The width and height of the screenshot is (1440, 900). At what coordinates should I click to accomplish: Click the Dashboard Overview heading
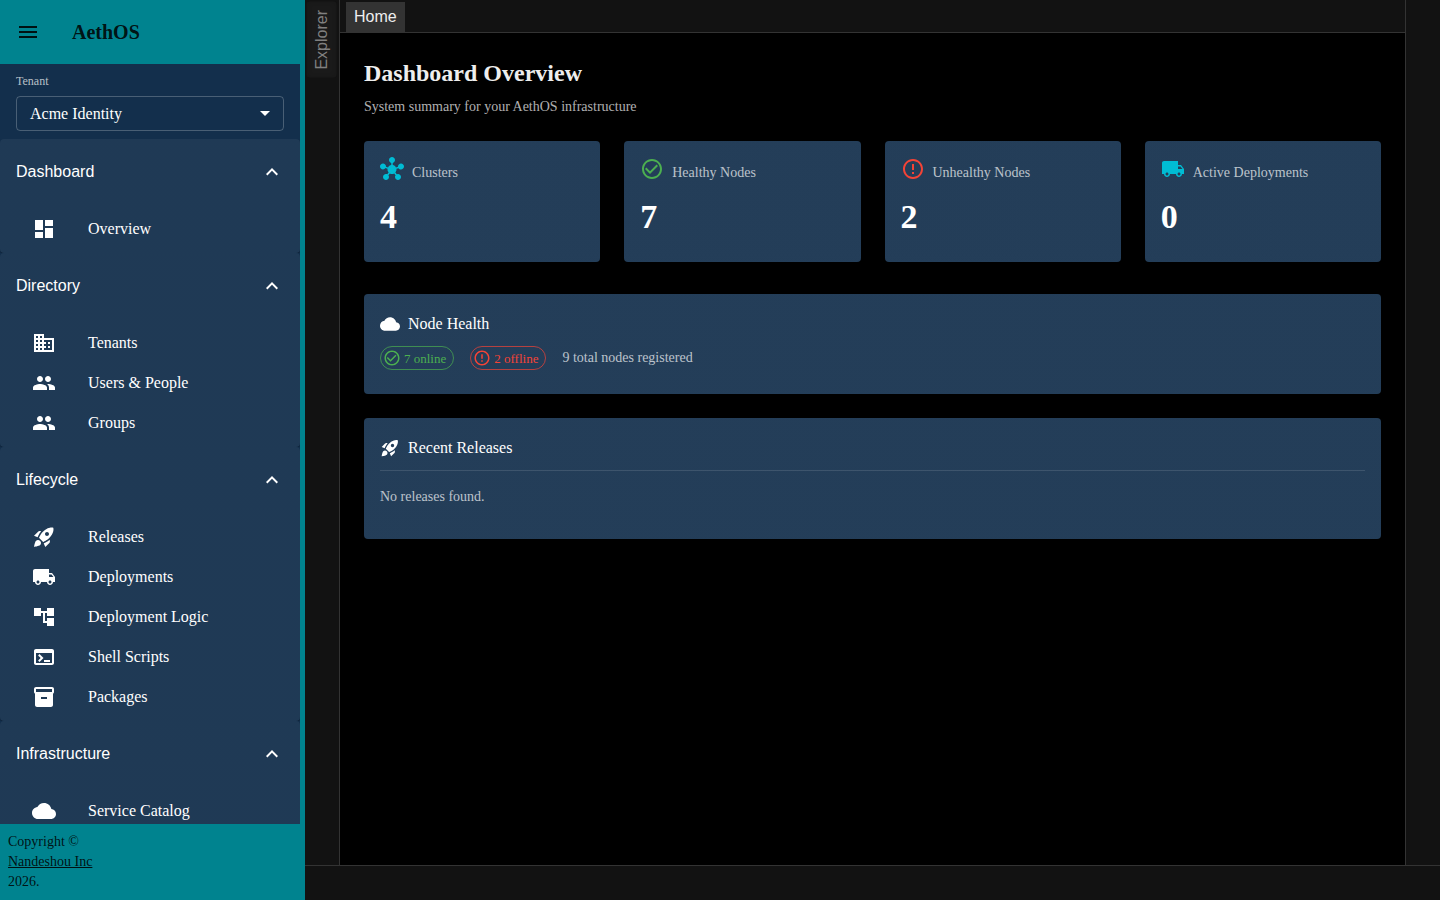(473, 73)
